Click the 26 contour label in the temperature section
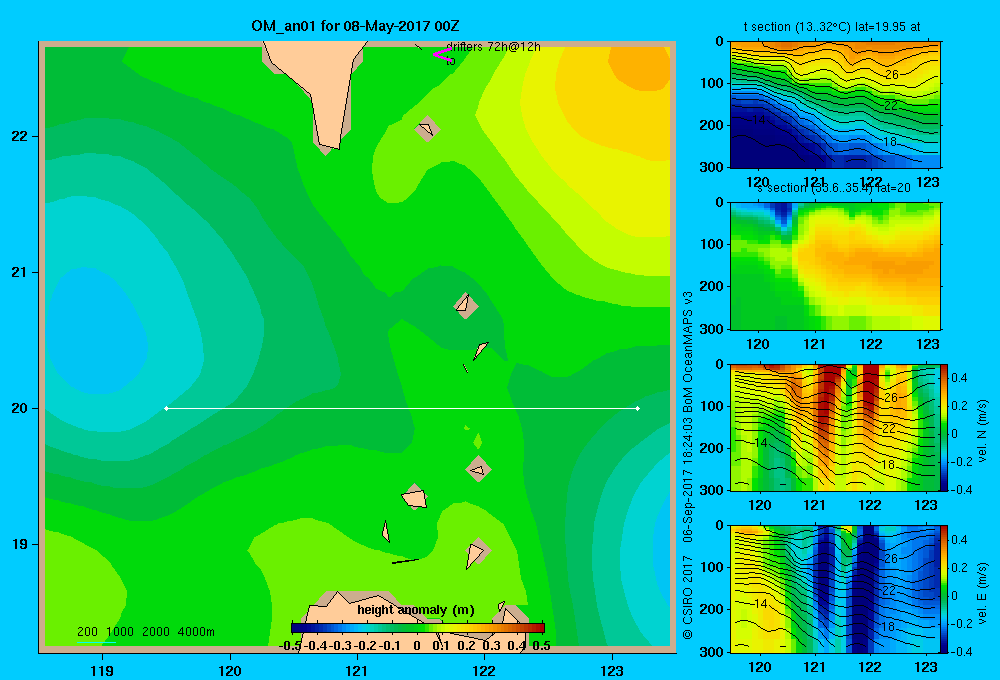1000x680 pixels. coord(892,75)
